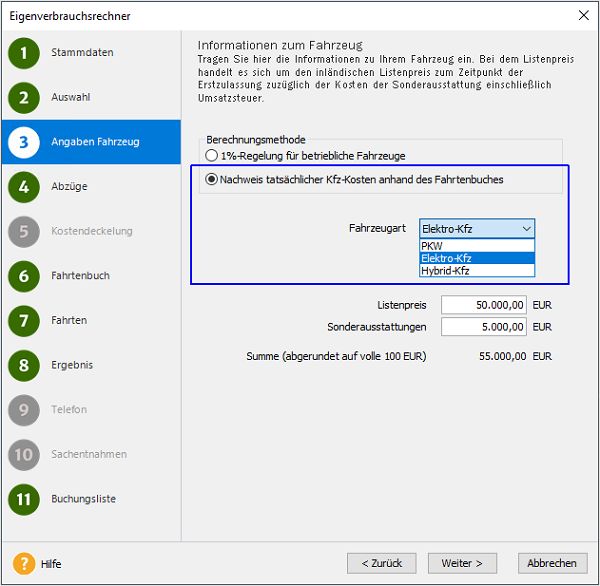The height and width of the screenshot is (586, 600).
Task: Open the Fahrten step
Action: [69, 320]
